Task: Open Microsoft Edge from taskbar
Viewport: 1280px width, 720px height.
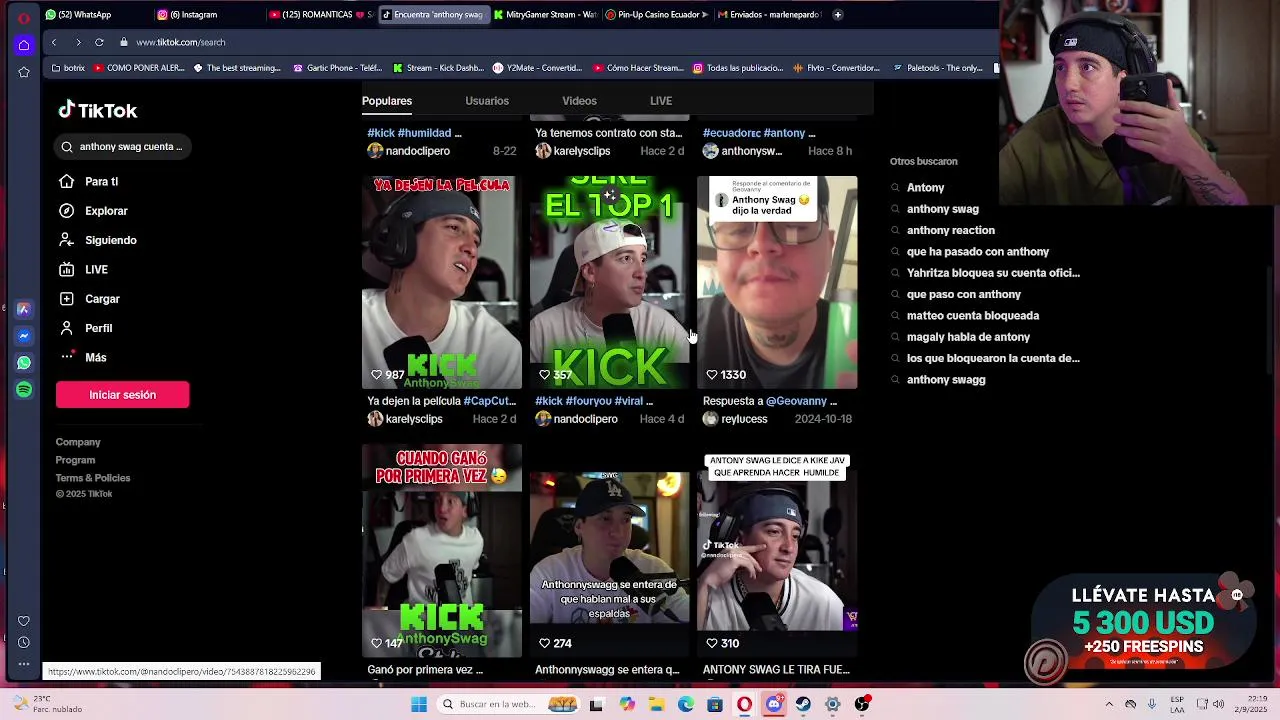Action: (x=686, y=704)
